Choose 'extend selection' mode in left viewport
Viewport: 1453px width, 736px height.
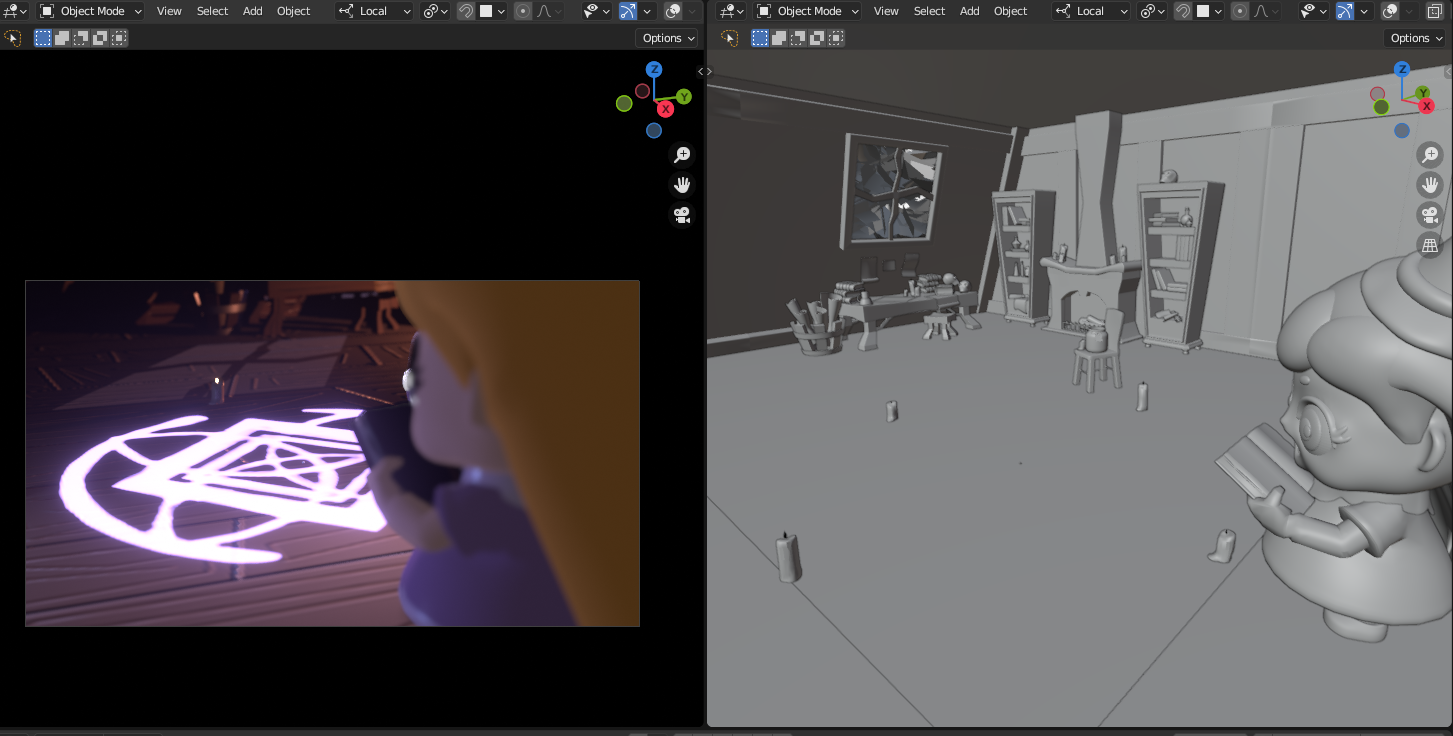pyautogui.click(x=62, y=38)
